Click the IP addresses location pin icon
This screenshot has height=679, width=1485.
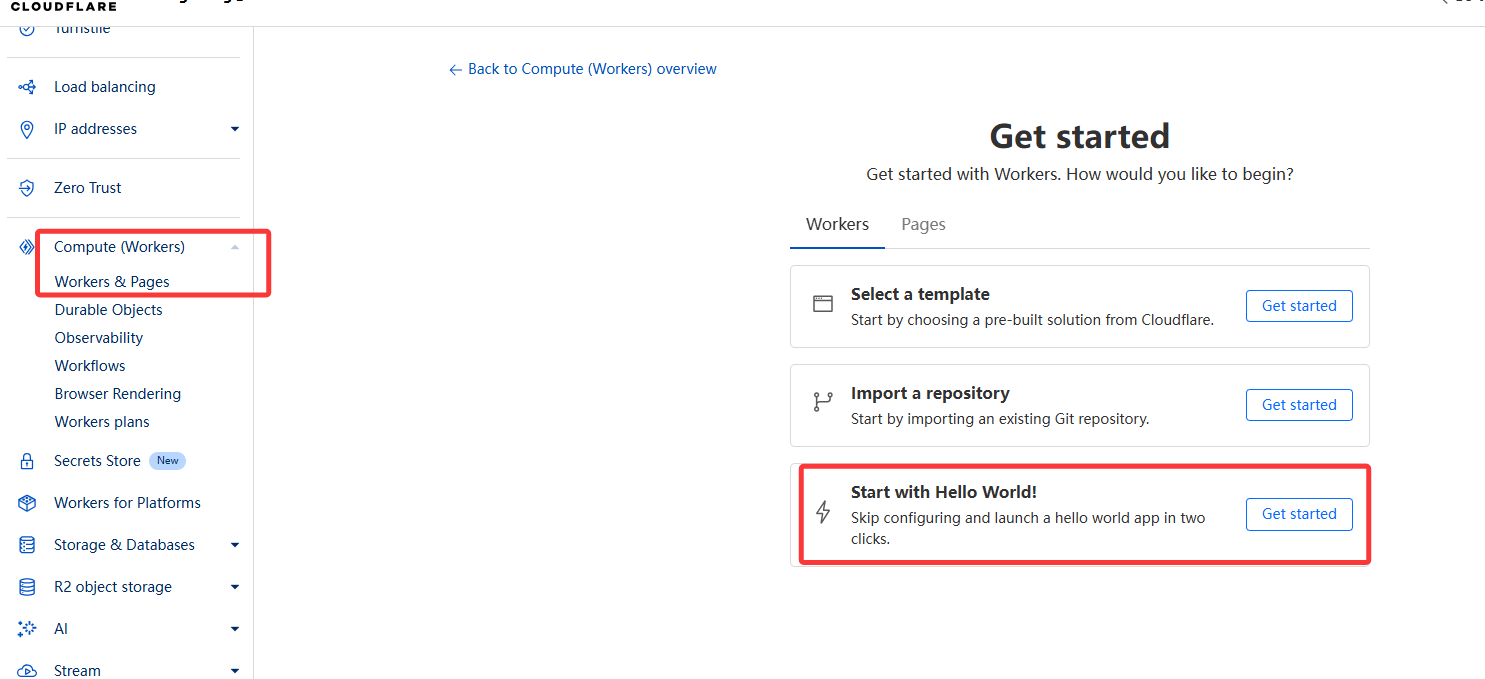click(x=27, y=129)
